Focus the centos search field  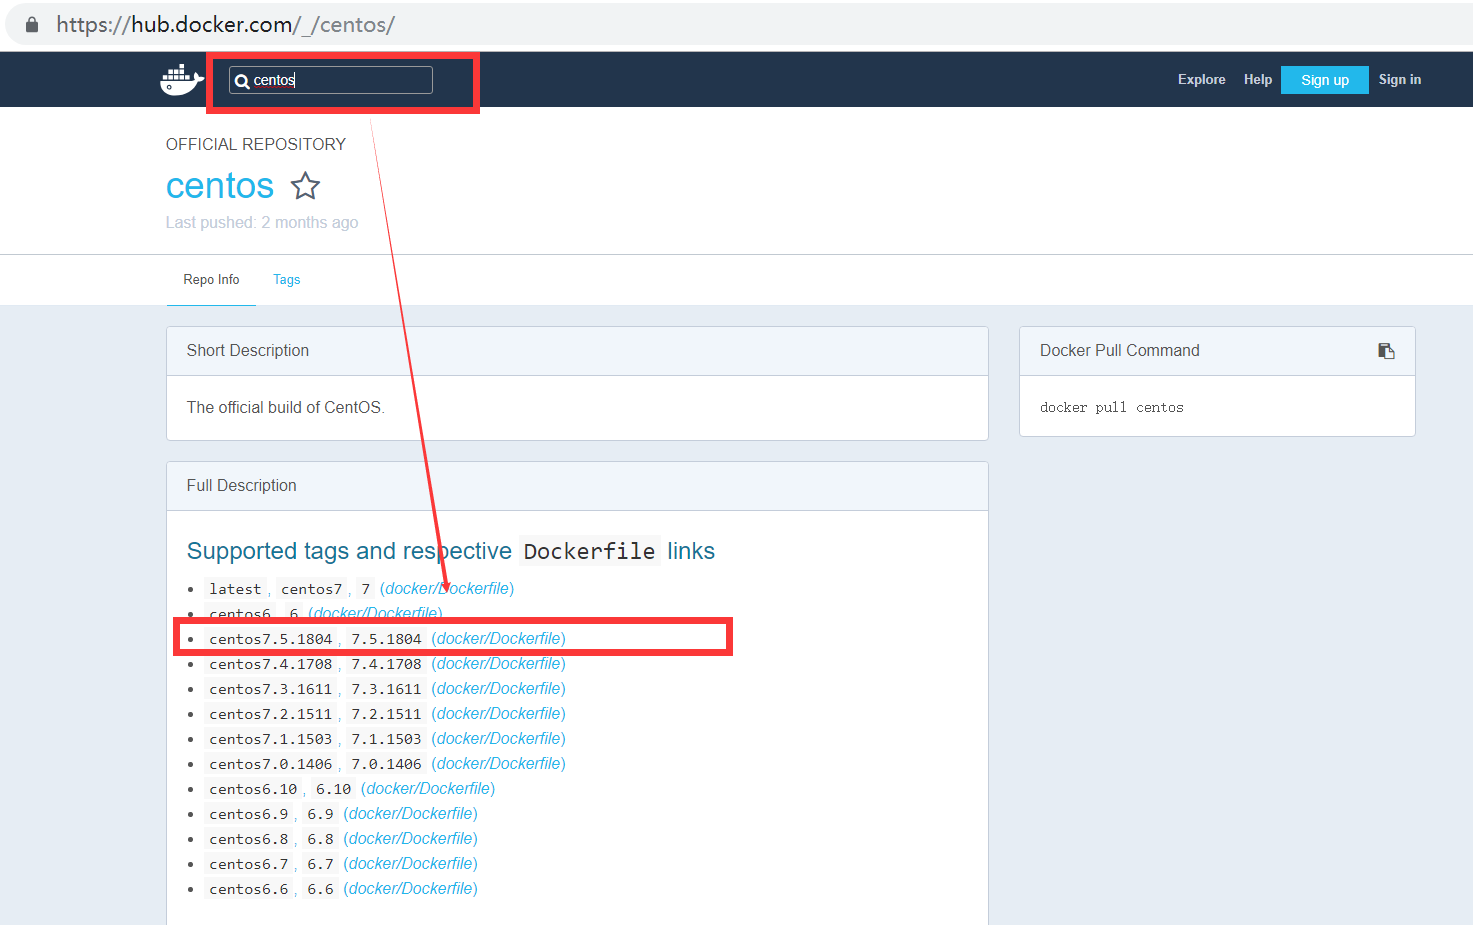coord(331,80)
